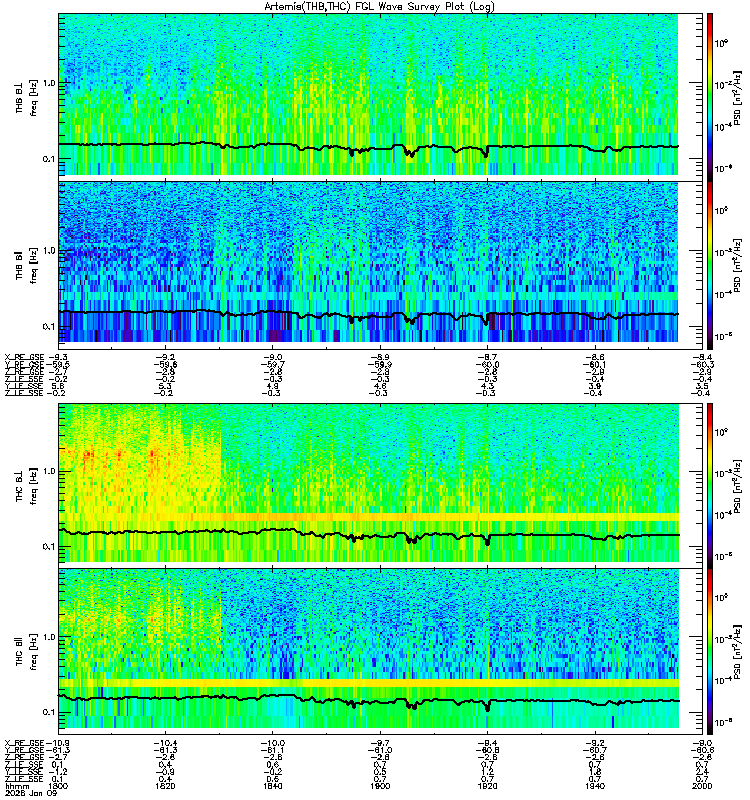This screenshot has height=800, width=750.
Task: Click the hhmm axis label
Action: pyautogui.click(x=17, y=787)
